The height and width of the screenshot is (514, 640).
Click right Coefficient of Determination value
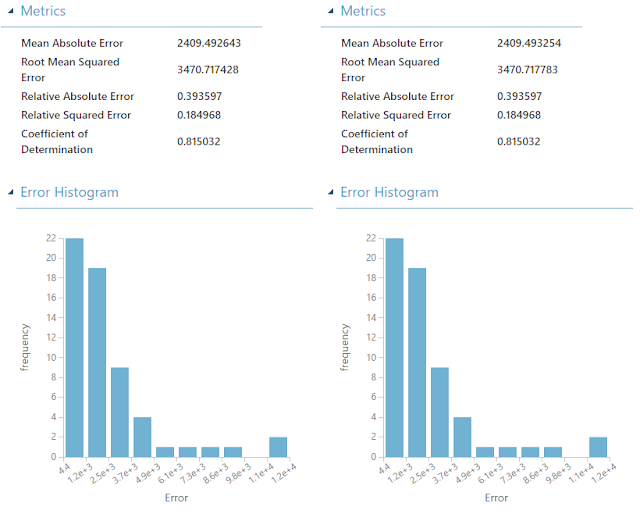click(x=519, y=142)
